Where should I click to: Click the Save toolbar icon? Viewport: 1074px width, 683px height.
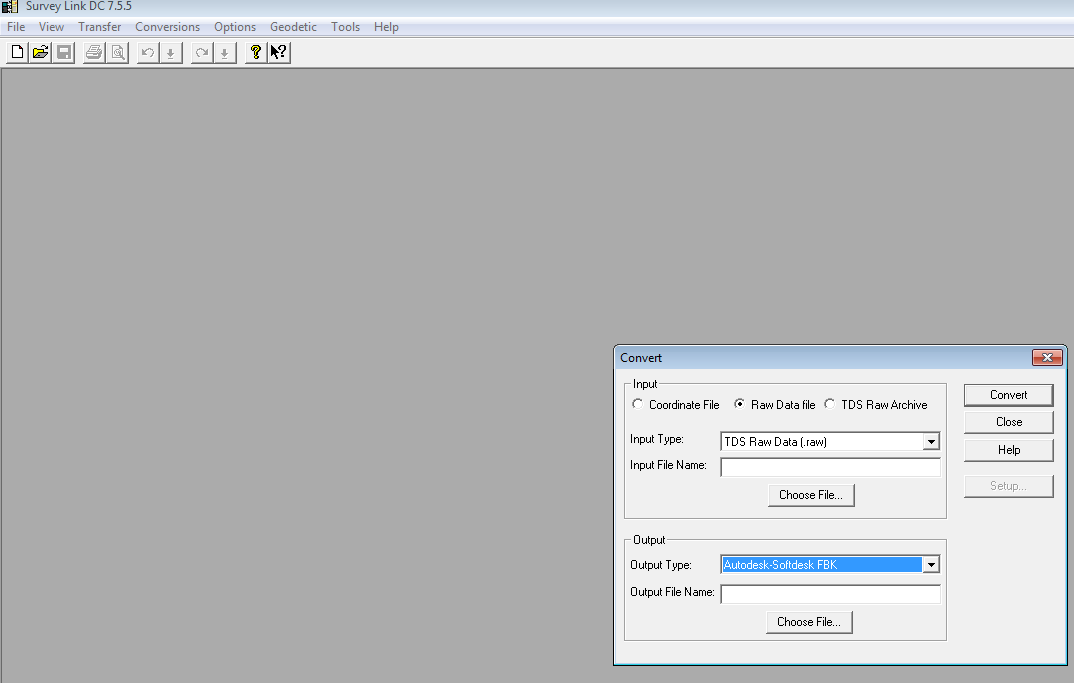(x=63, y=52)
